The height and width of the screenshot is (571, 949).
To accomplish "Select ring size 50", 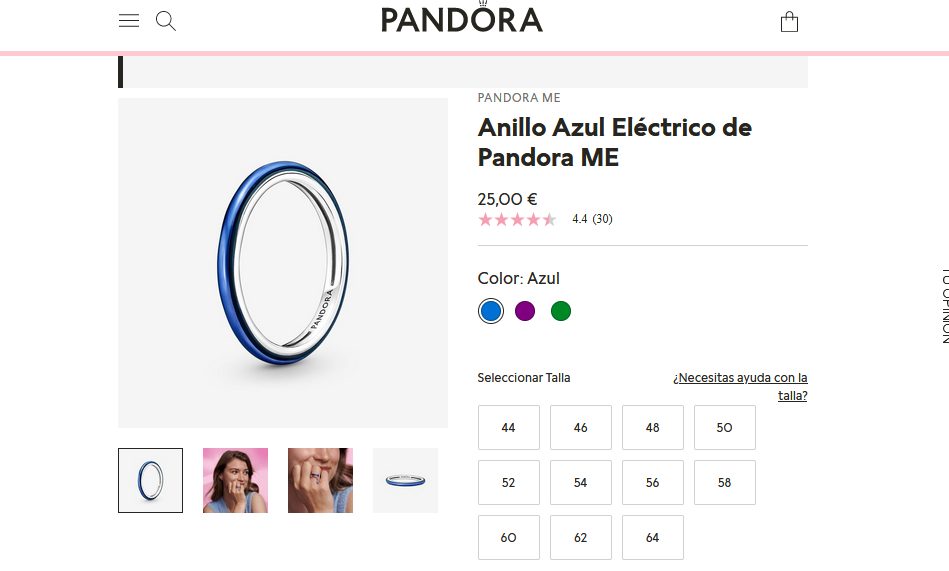I will [724, 427].
